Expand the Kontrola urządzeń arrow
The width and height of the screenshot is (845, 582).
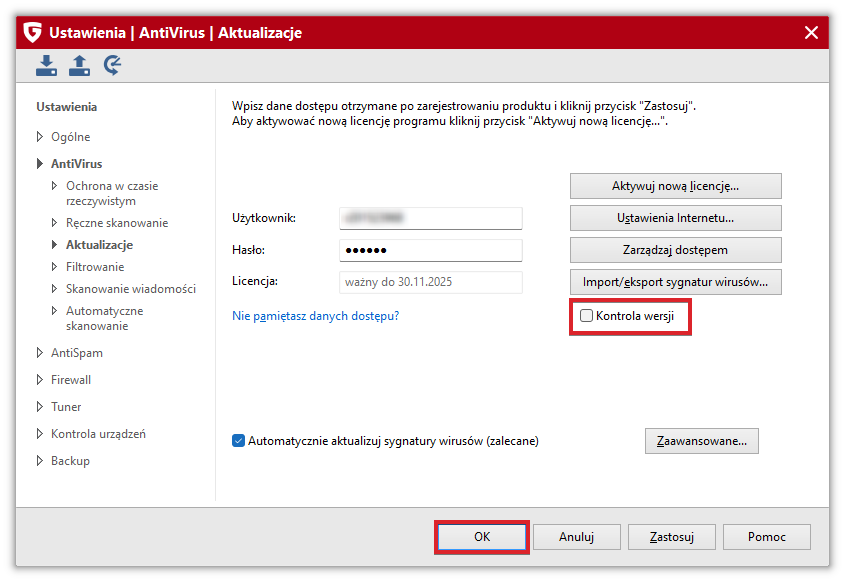coord(39,434)
